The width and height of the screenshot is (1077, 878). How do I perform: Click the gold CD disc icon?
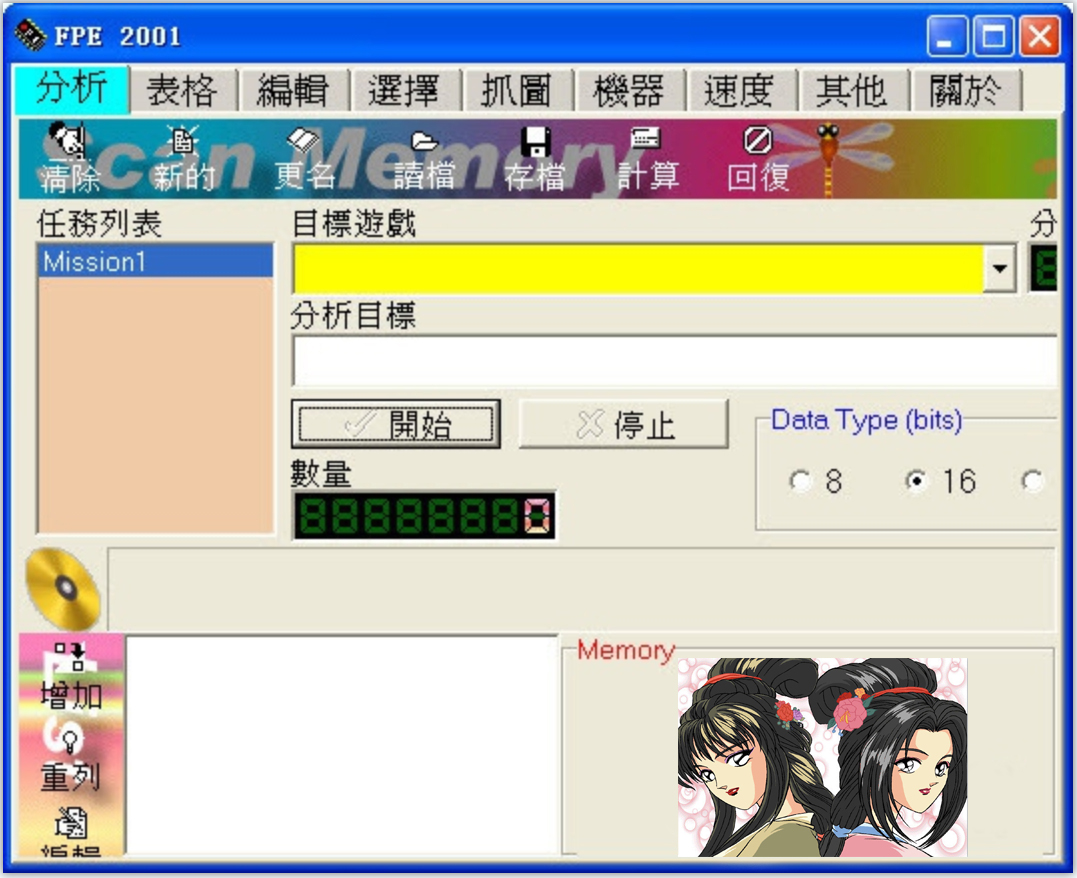point(63,589)
